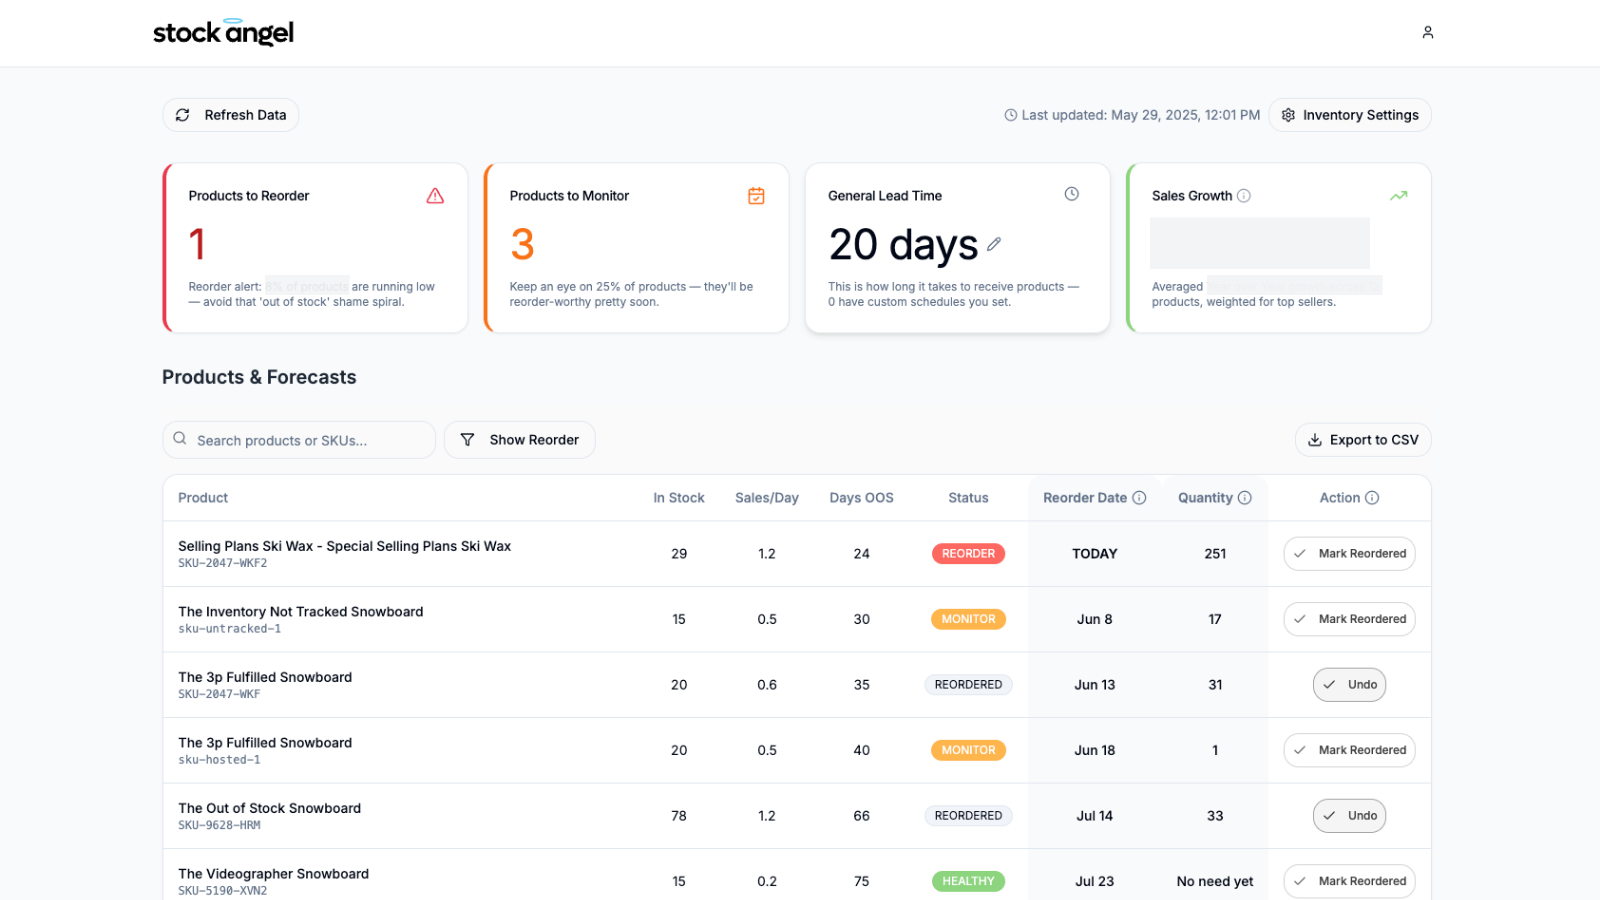Undo reorder for SKU-2047-WKF snowboard
The image size is (1600, 900).
tap(1349, 685)
